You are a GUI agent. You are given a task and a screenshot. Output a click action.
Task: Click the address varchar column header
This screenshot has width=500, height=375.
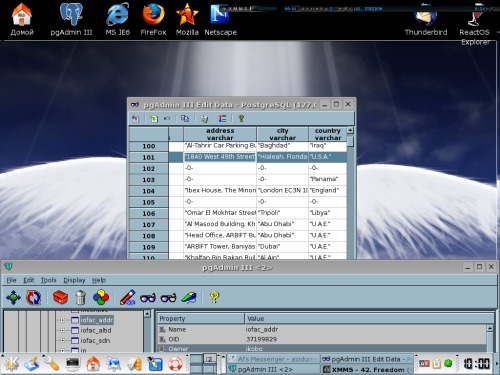point(220,134)
